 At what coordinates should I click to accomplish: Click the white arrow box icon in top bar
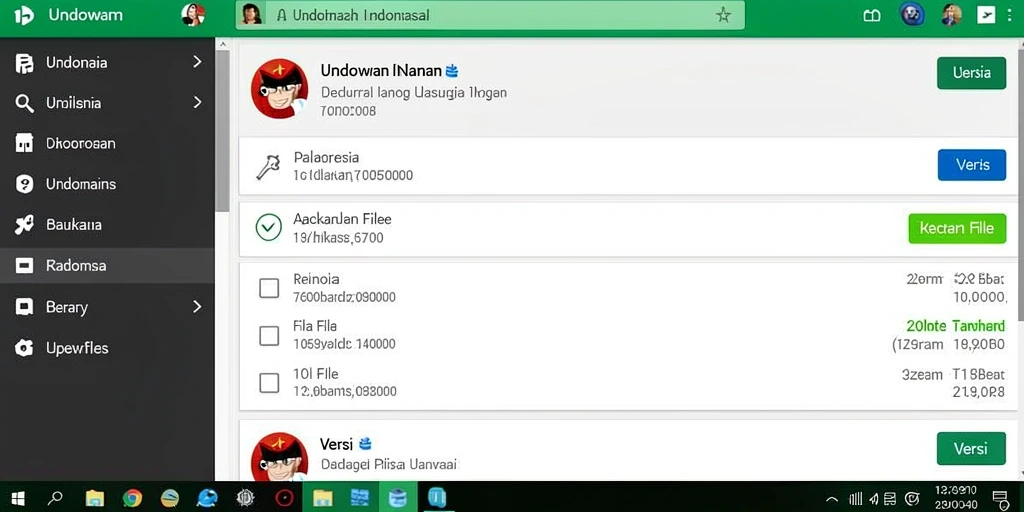point(985,14)
